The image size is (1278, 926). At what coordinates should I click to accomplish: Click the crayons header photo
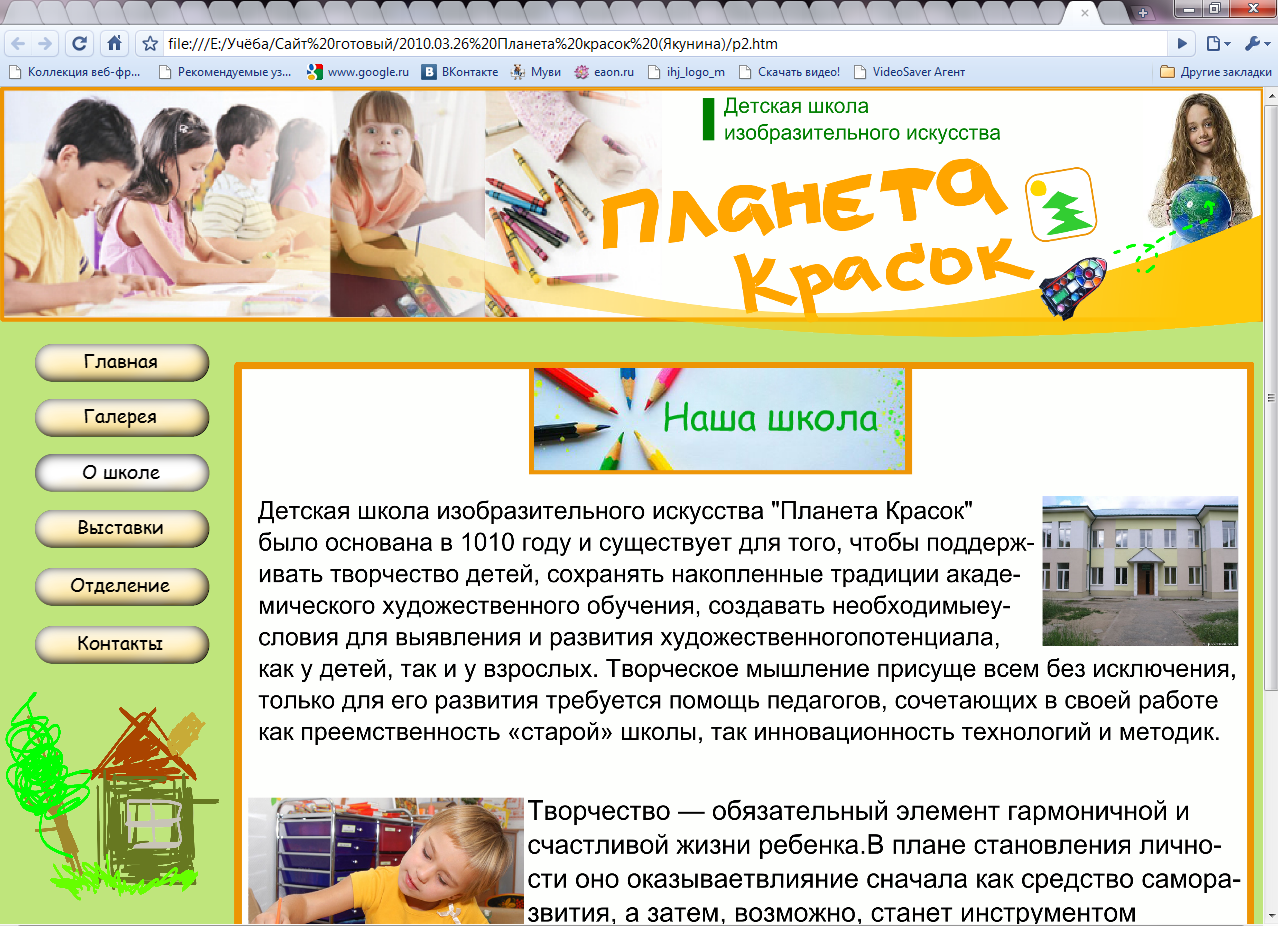coord(570,205)
